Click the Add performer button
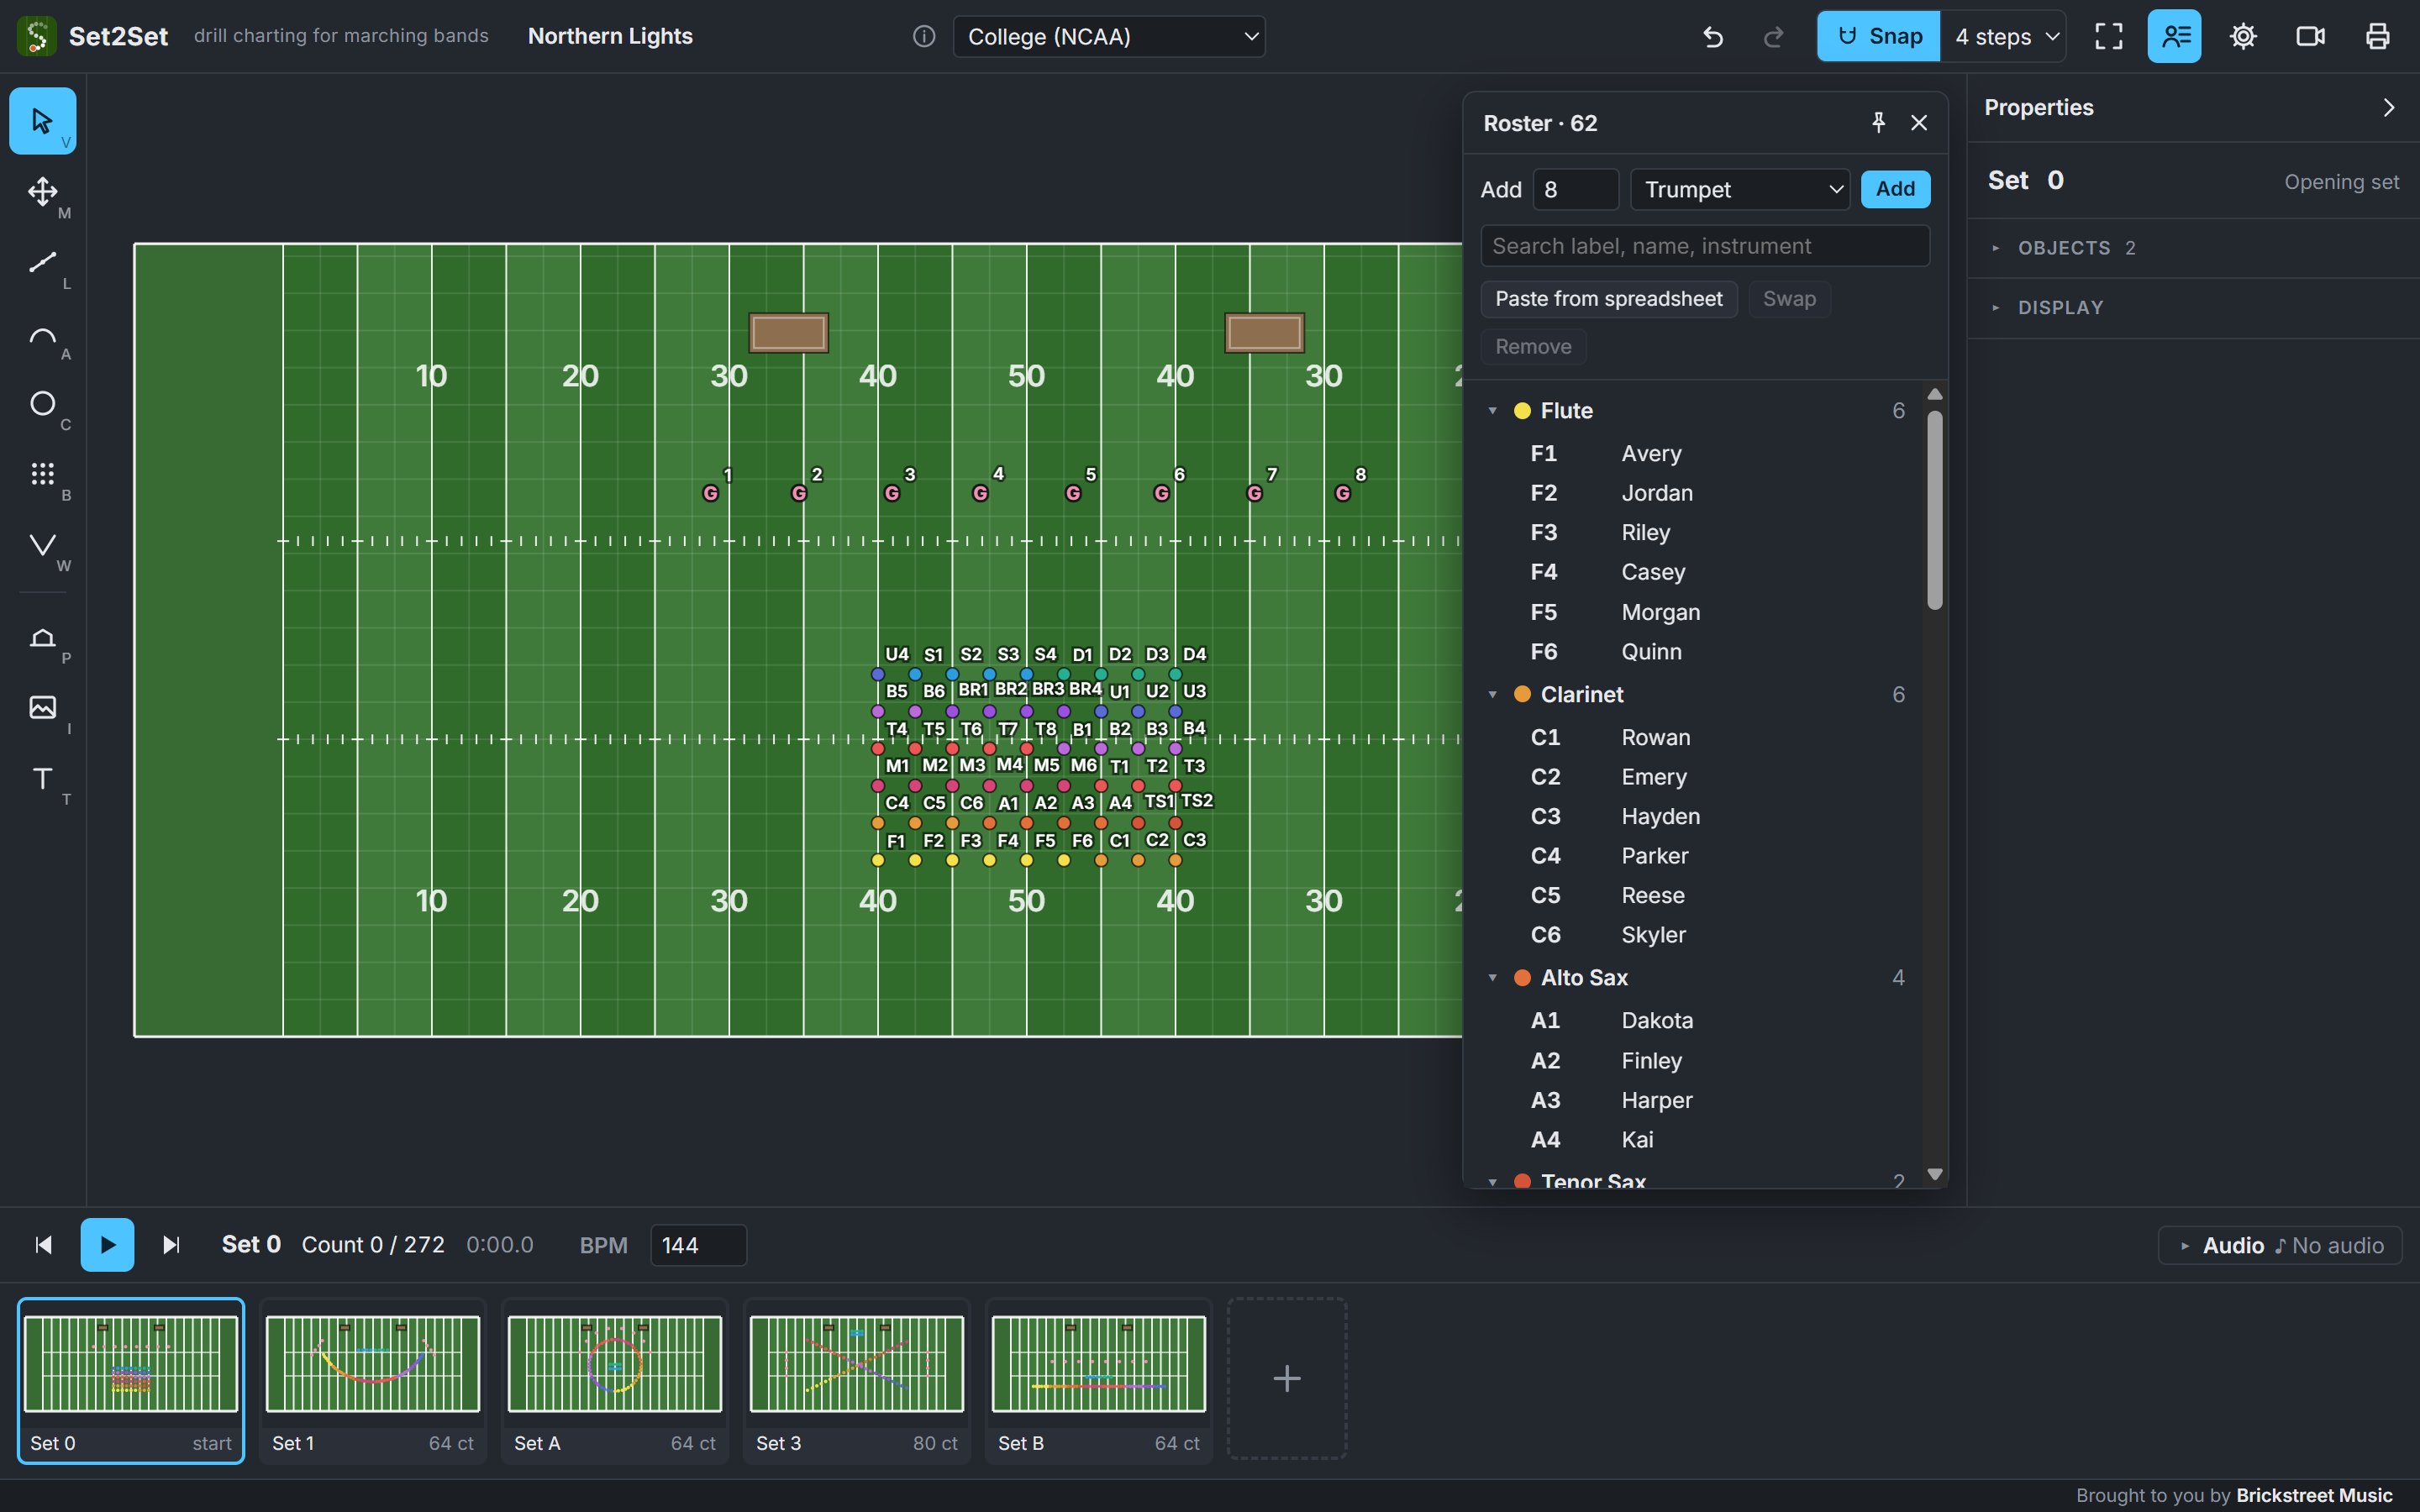Screen dimensions: 2420x1512 pyautogui.click(x=1895, y=190)
